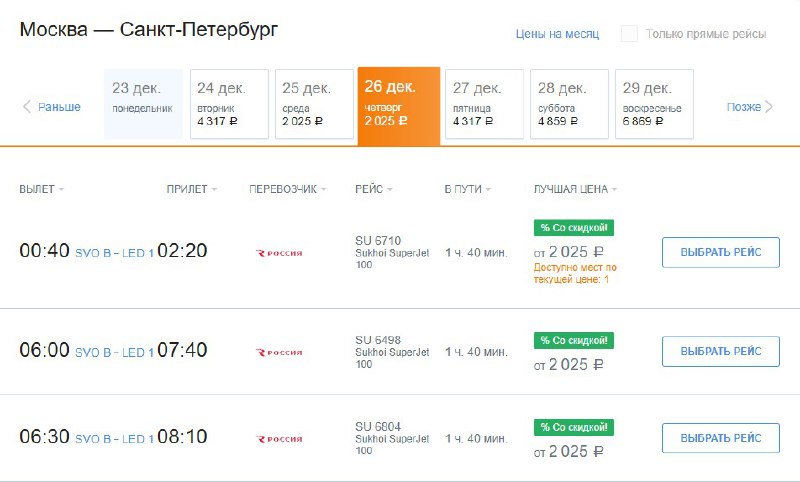Sort flights by ВЫЛЕТ column
Screen dimensions: 800x482
41,189
